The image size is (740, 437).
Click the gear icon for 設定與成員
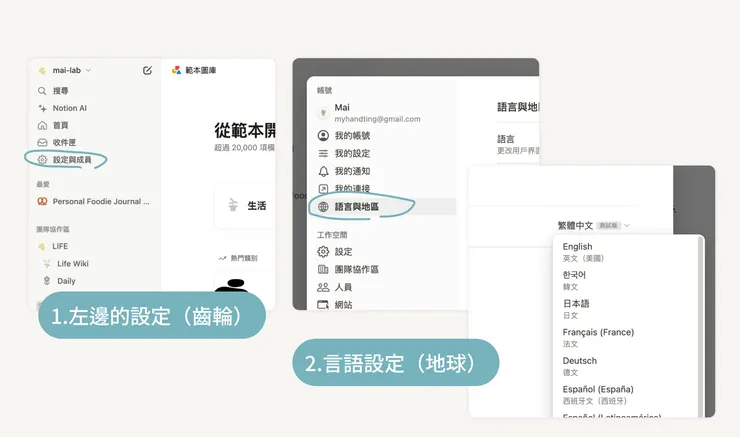pyautogui.click(x=42, y=160)
